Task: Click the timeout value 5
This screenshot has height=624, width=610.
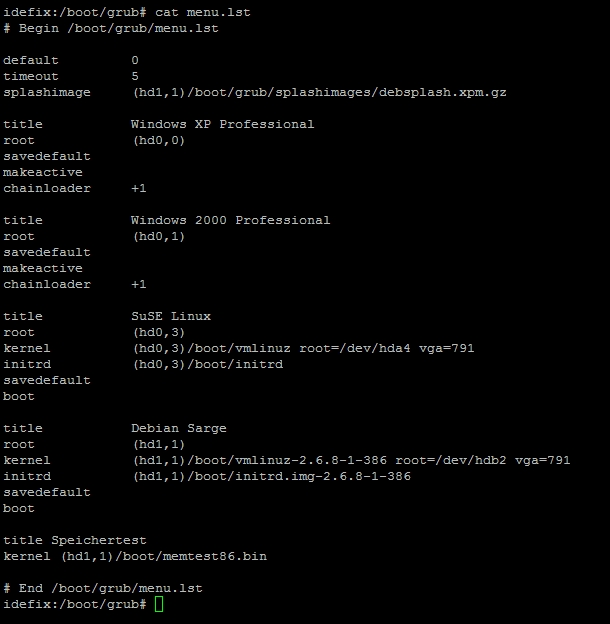Action: pyautogui.click(x=135, y=76)
